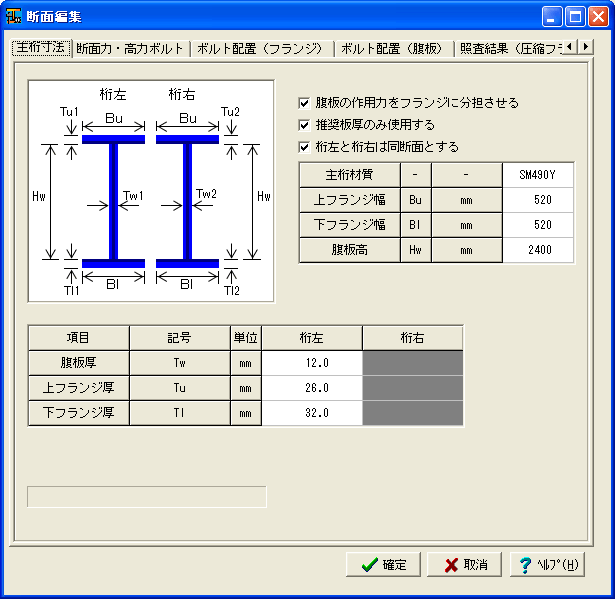Edit the 腹板高 Hw value 2400
The width and height of the screenshot is (615, 599).
pos(538,250)
